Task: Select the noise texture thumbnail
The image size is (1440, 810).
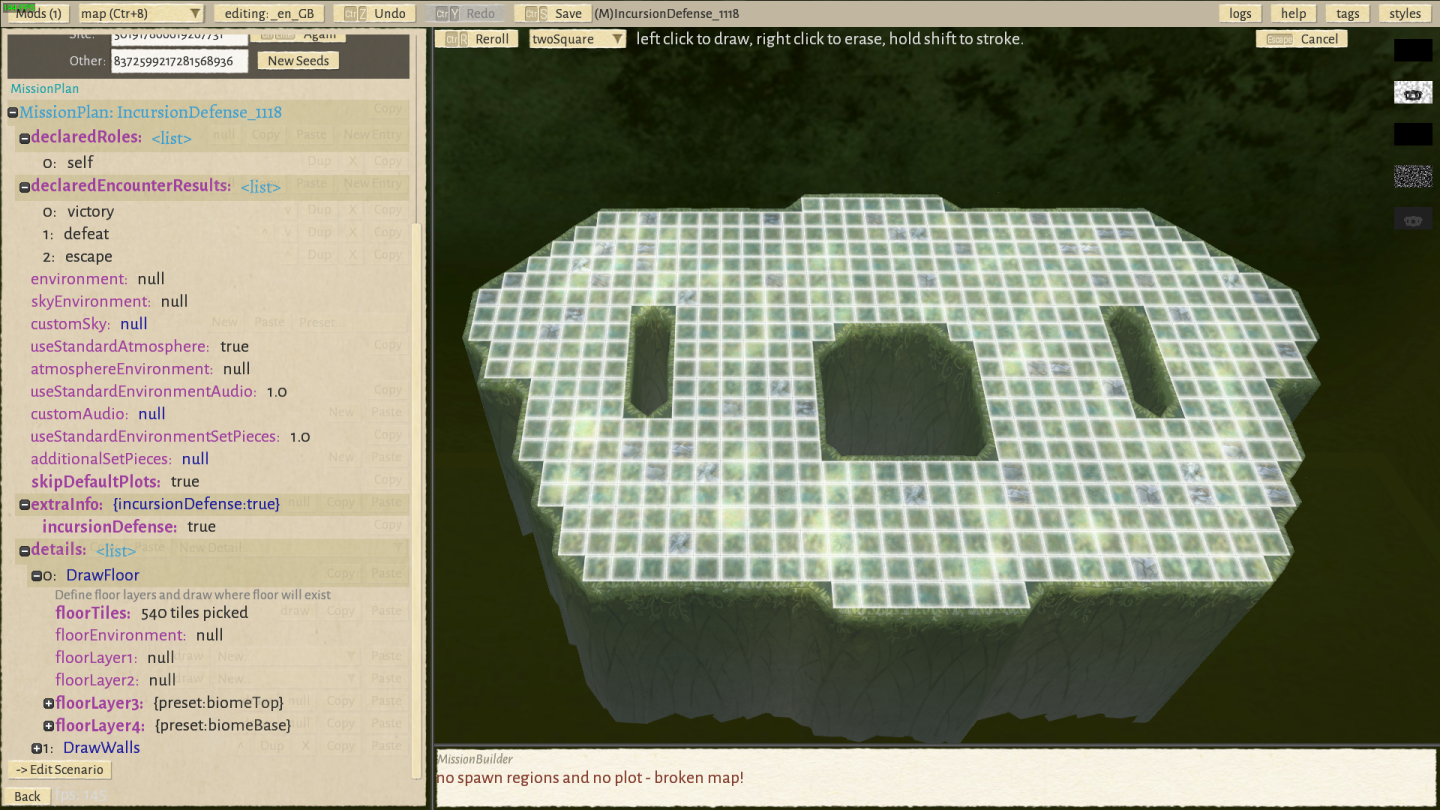Action: coord(1413,176)
